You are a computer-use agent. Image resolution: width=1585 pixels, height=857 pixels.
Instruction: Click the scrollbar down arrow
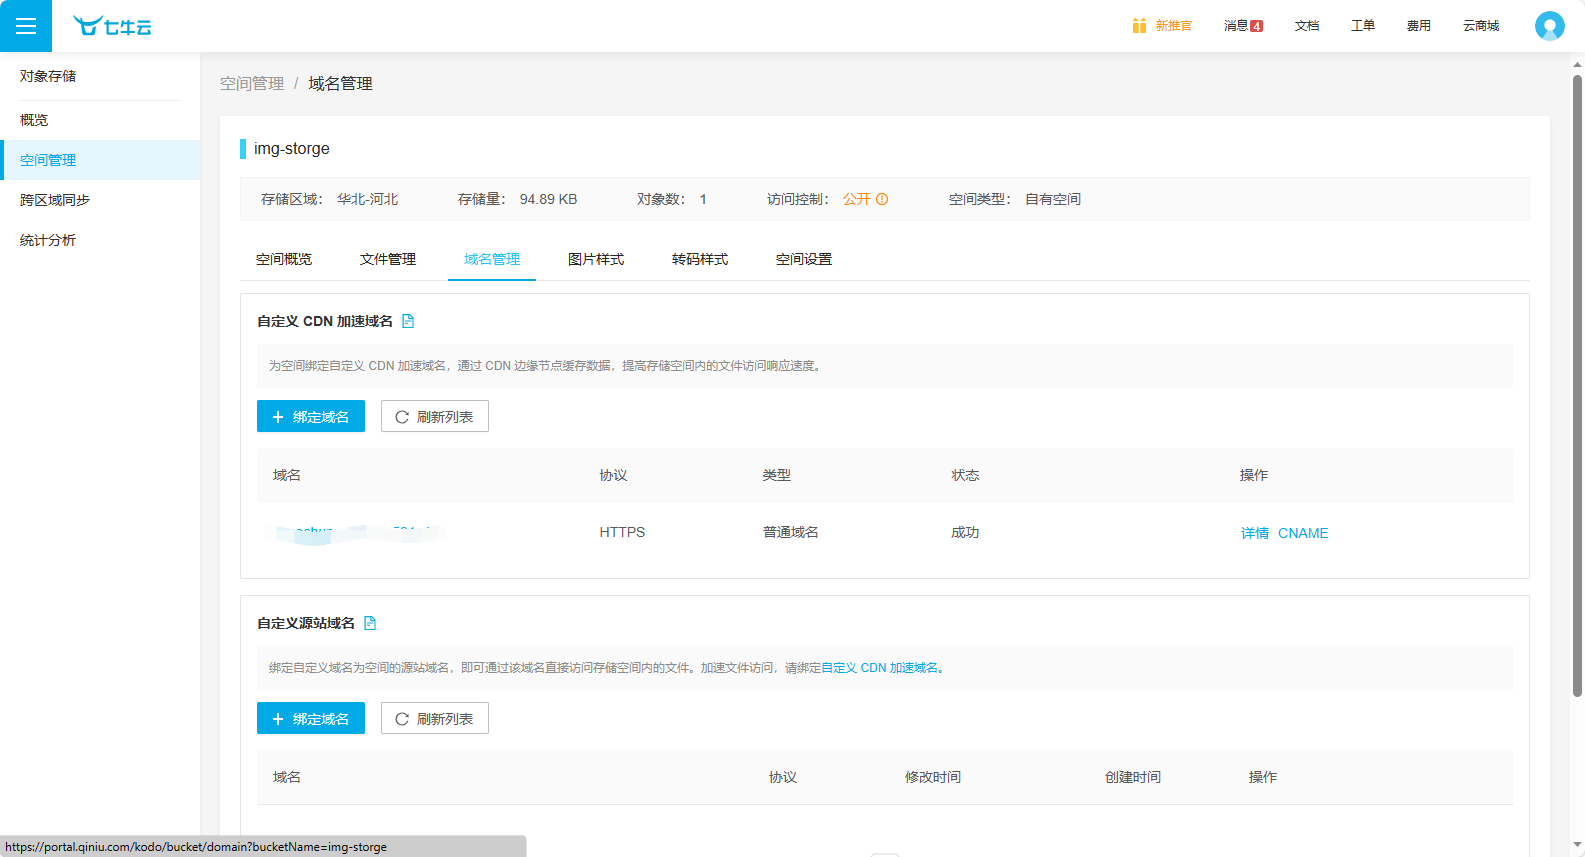pos(1577,845)
